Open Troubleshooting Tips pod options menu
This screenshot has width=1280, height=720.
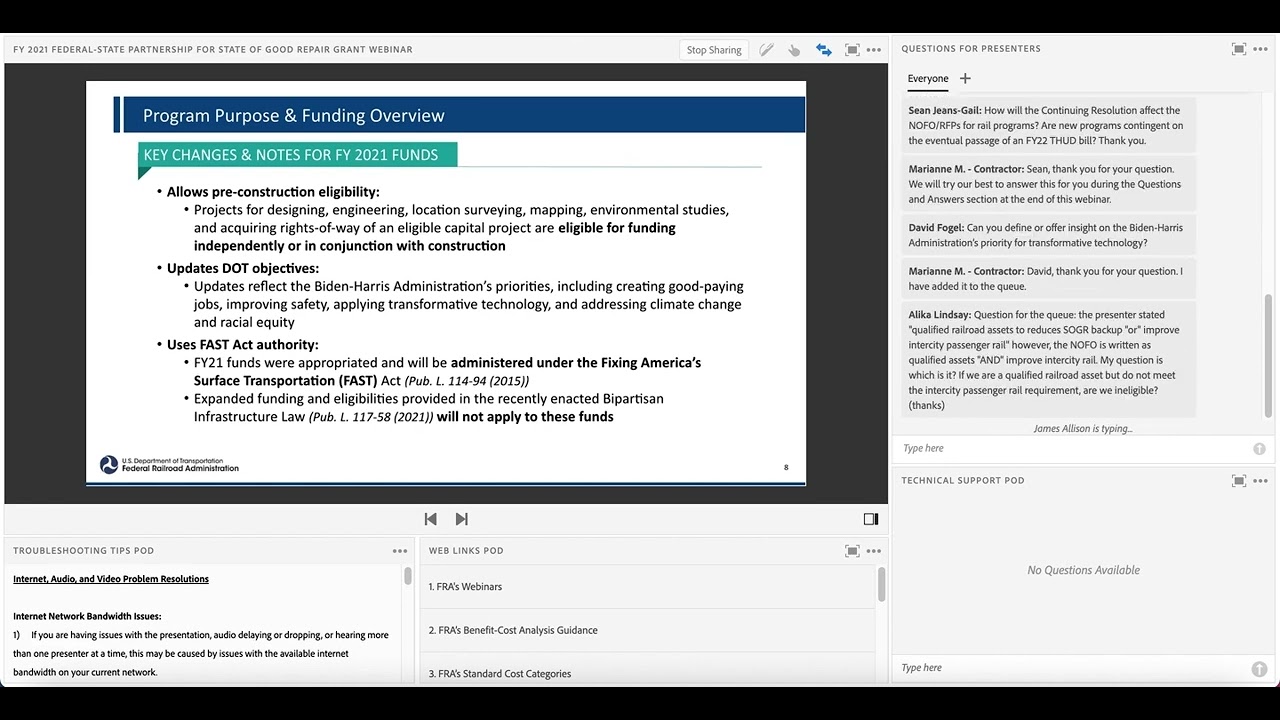point(400,551)
